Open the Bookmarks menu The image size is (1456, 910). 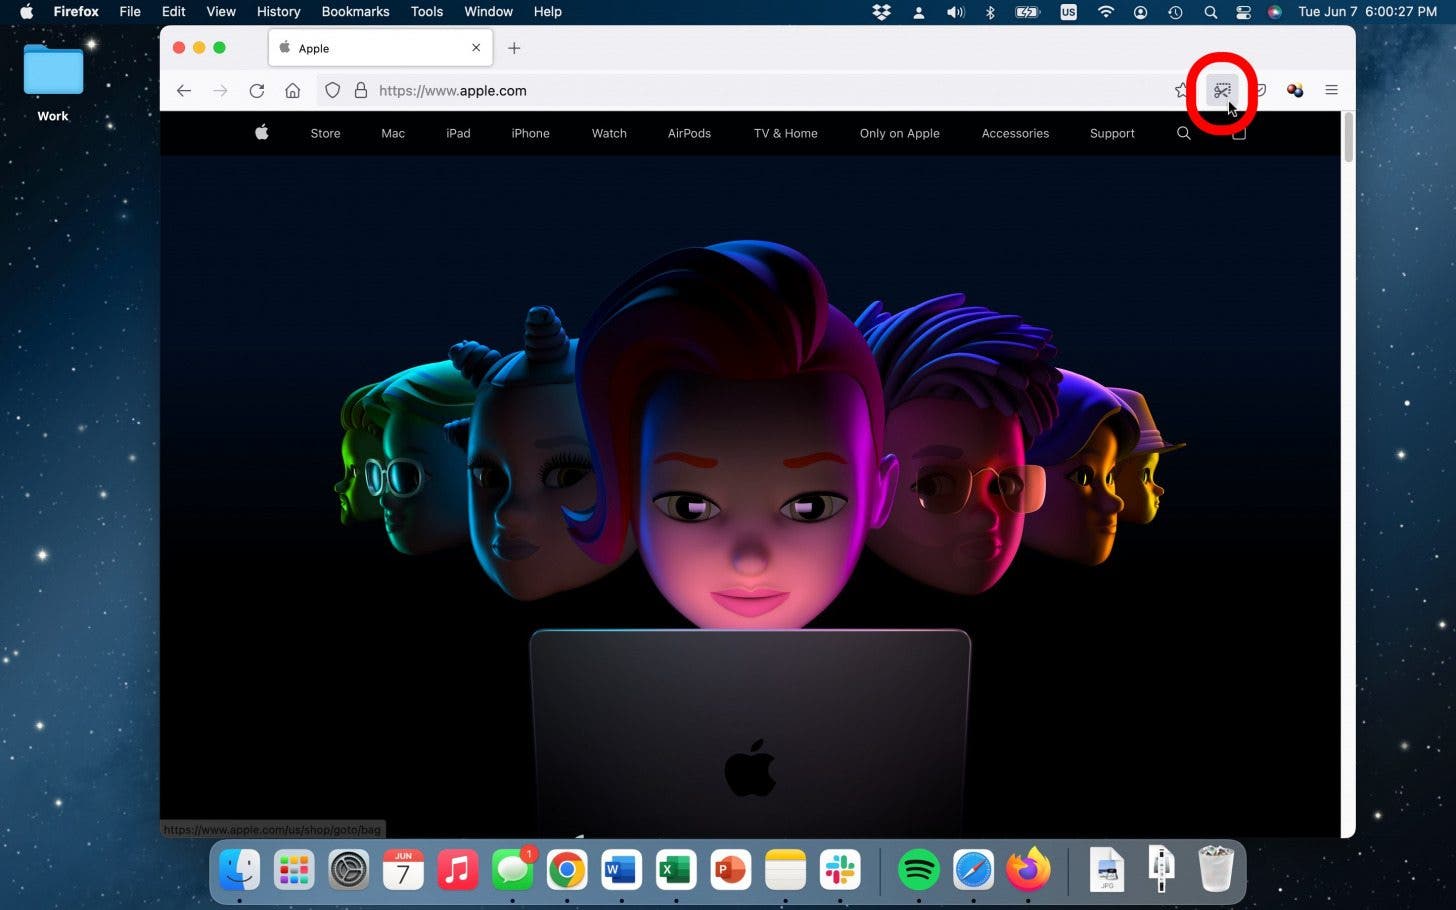point(355,12)
